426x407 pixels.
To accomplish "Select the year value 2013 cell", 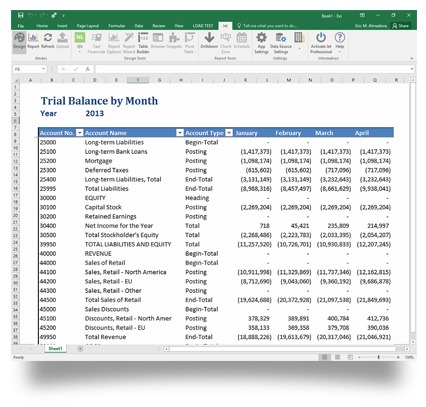I will (x=95, y=113).
